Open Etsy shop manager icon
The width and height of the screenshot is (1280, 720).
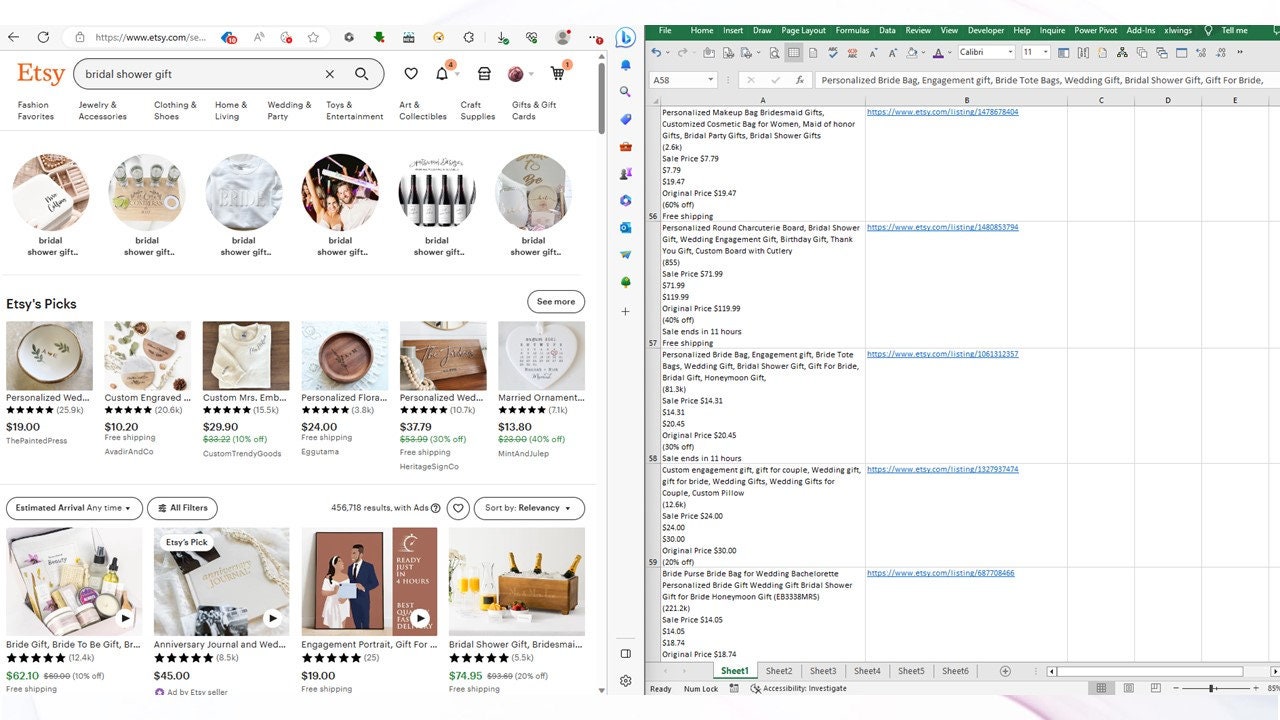click(x=484, y=74)
